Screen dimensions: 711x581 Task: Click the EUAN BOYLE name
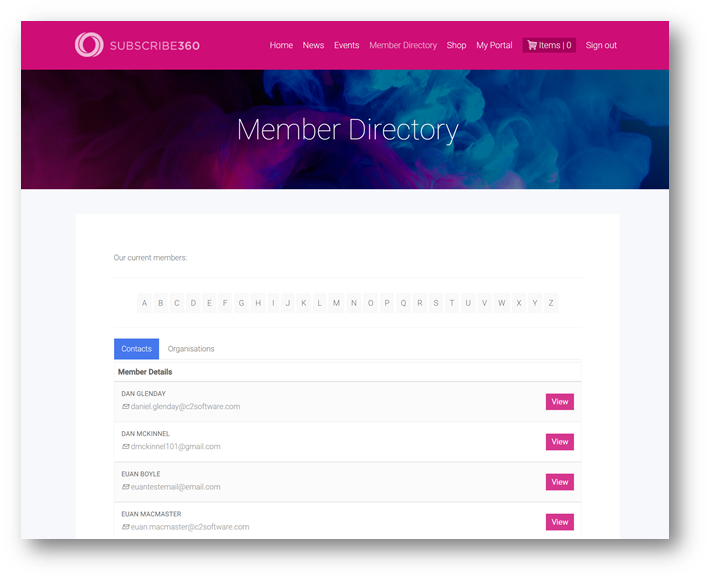[141, 474]
